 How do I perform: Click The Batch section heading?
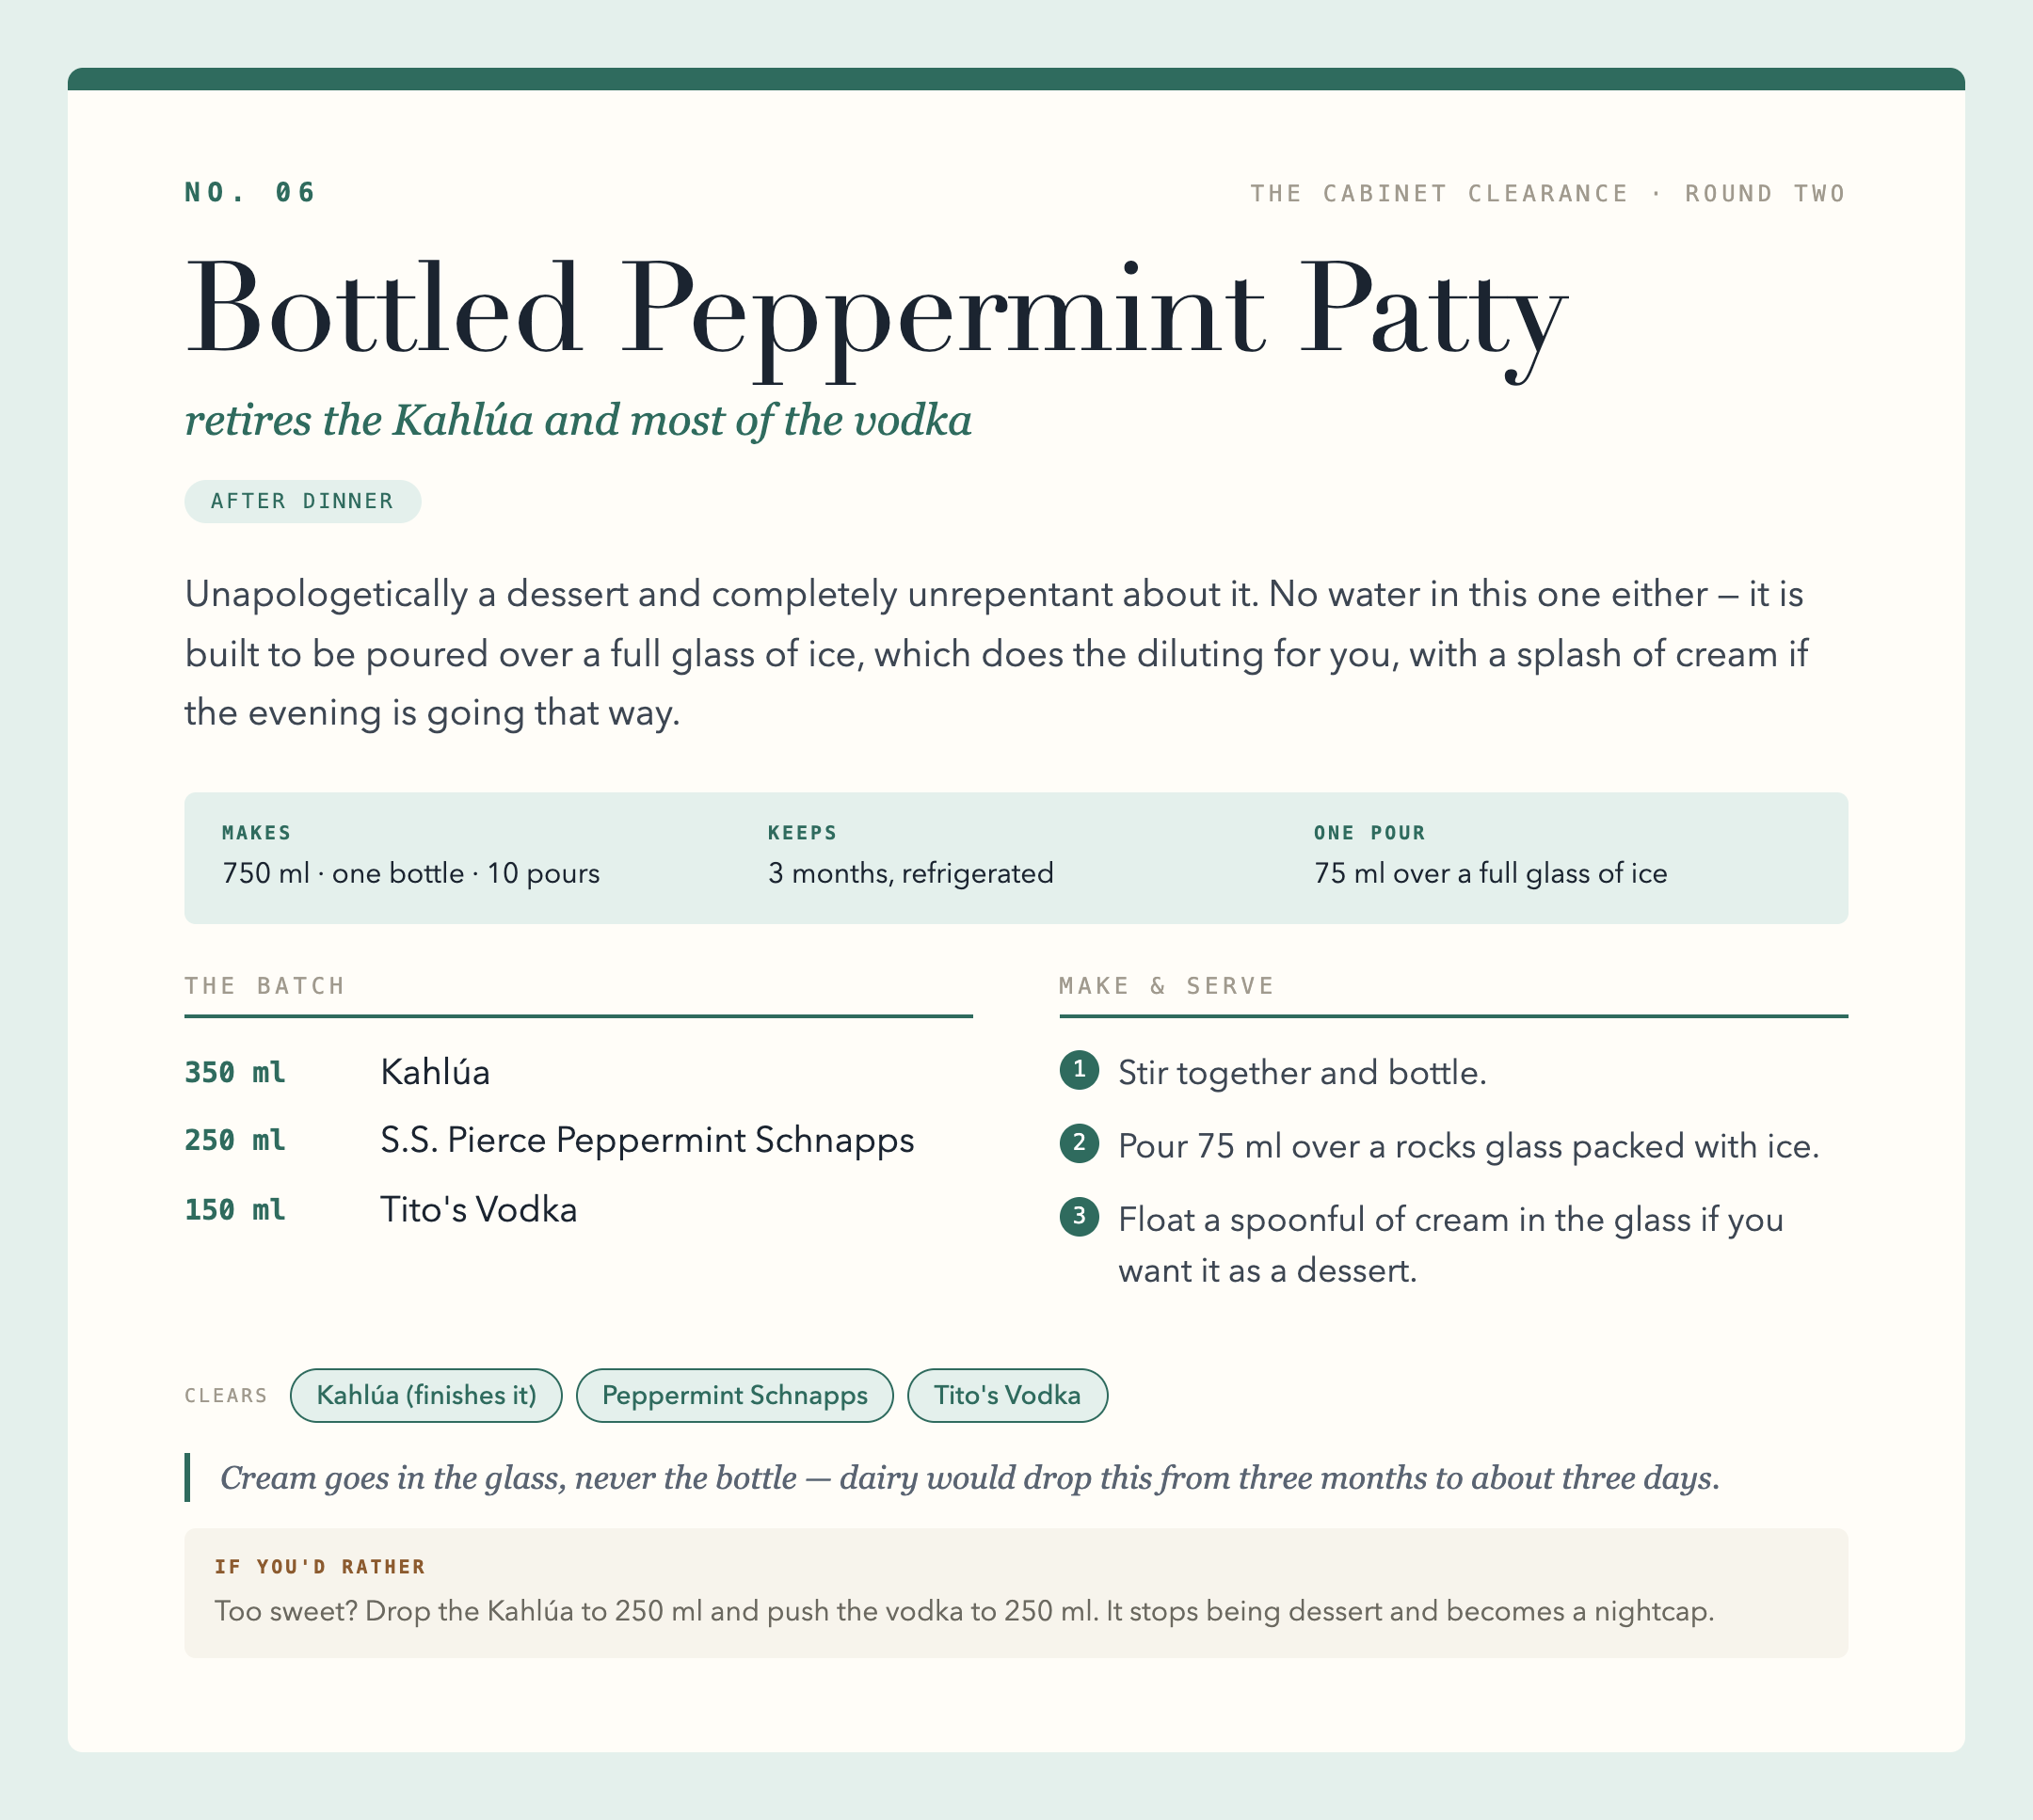(265, 986)
